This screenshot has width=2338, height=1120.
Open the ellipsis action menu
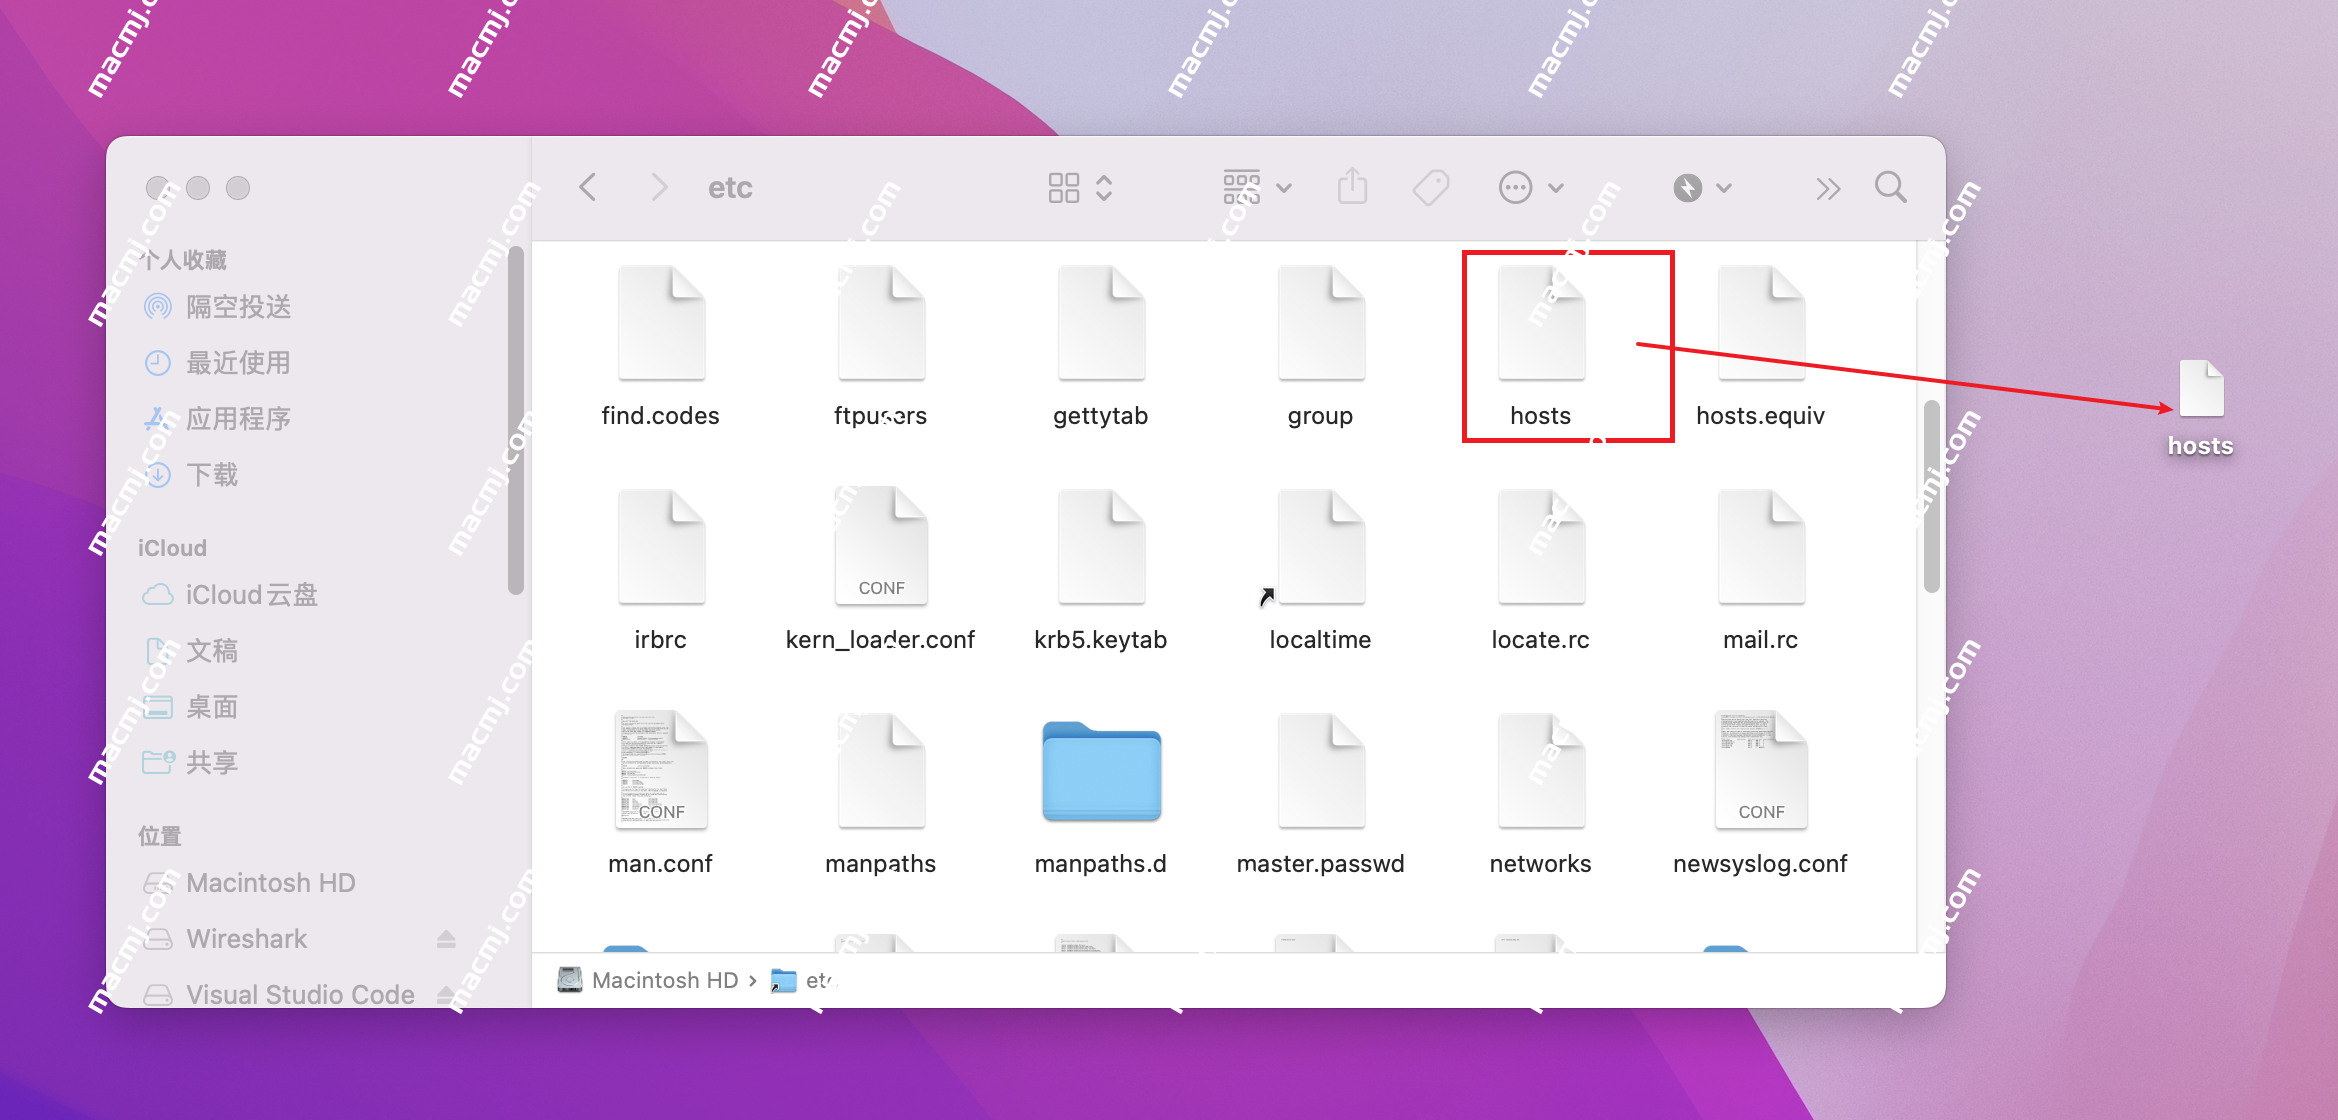tap(1515, 187)
